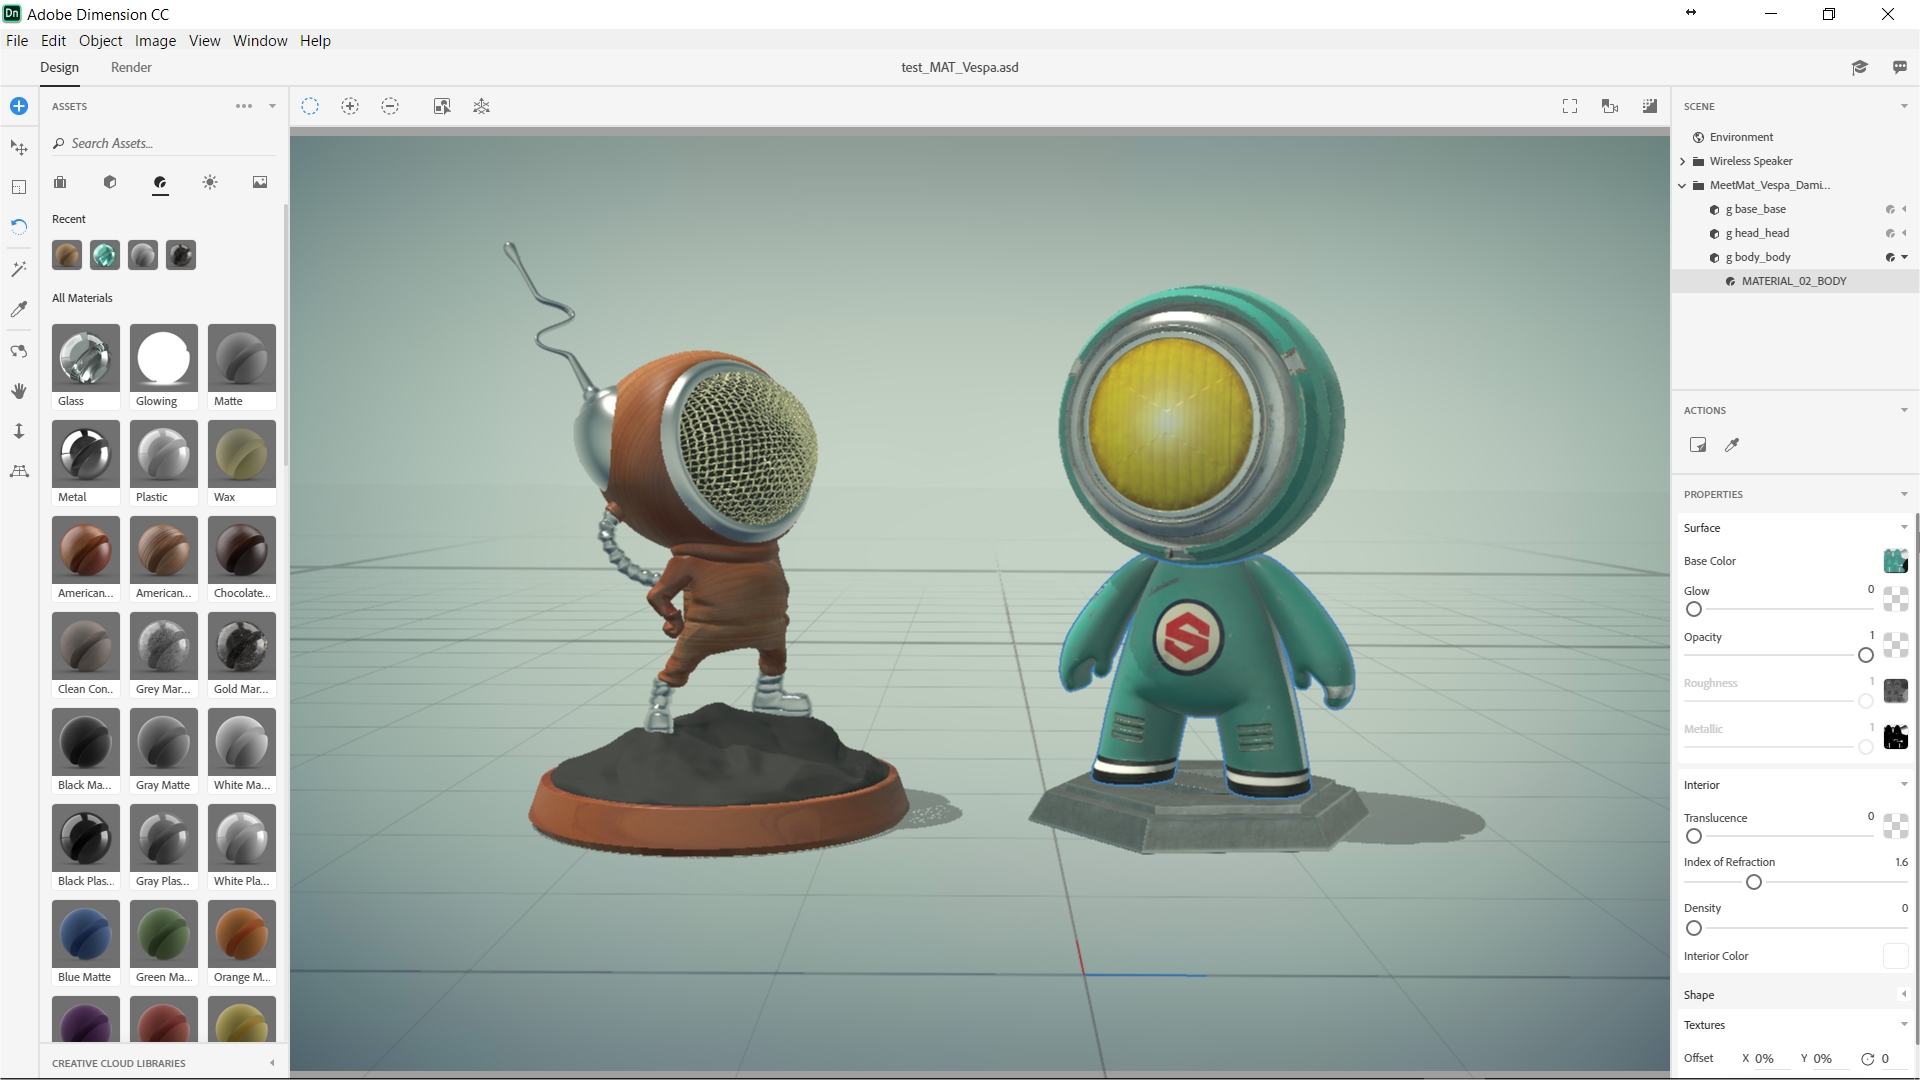Click the frame all icon in canvas toolbar
The image size is (1920, 1080).
pyautogui.click(x=482, y=106)
